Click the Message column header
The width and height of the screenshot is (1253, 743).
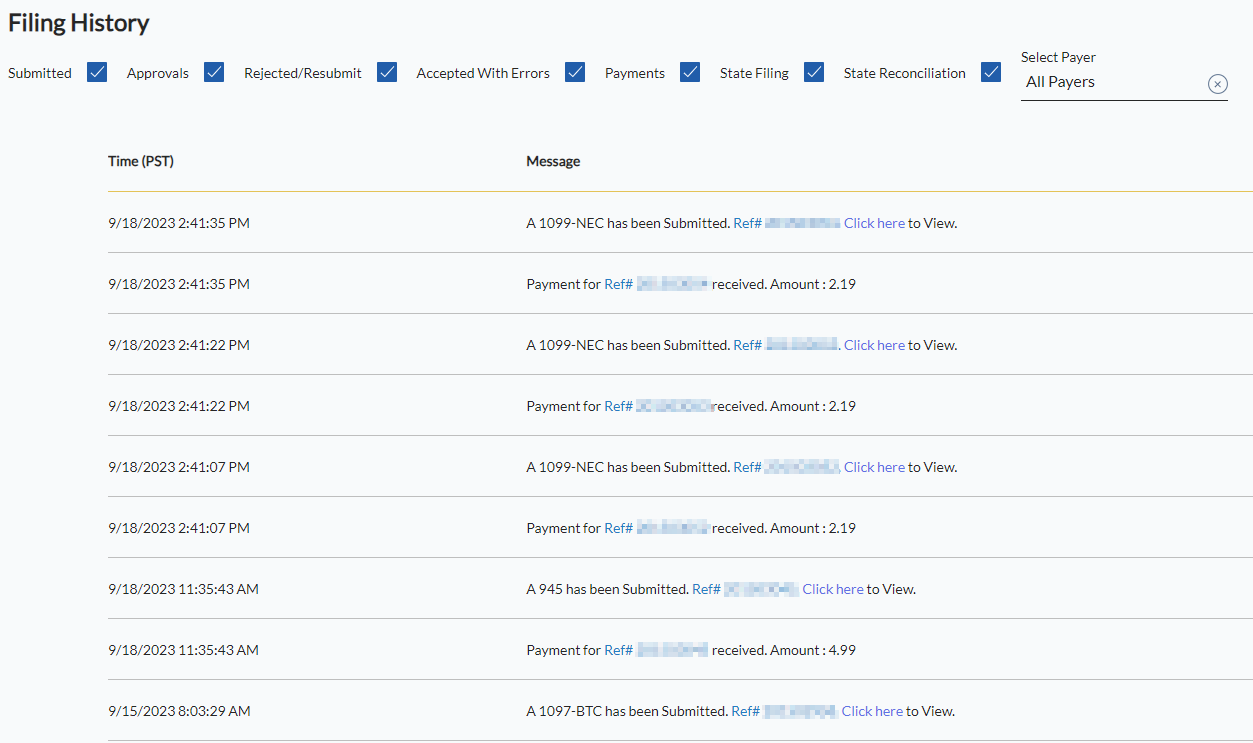(x=552, y=161)
